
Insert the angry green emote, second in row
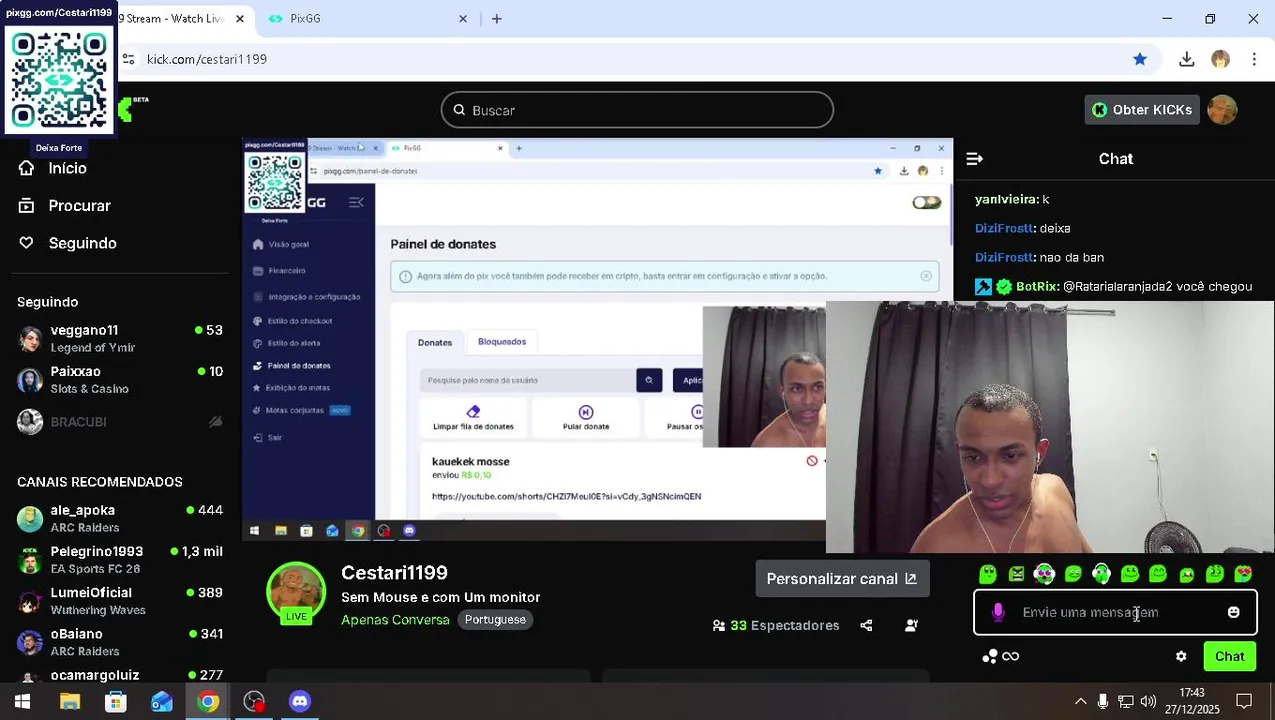(1016, 574)
